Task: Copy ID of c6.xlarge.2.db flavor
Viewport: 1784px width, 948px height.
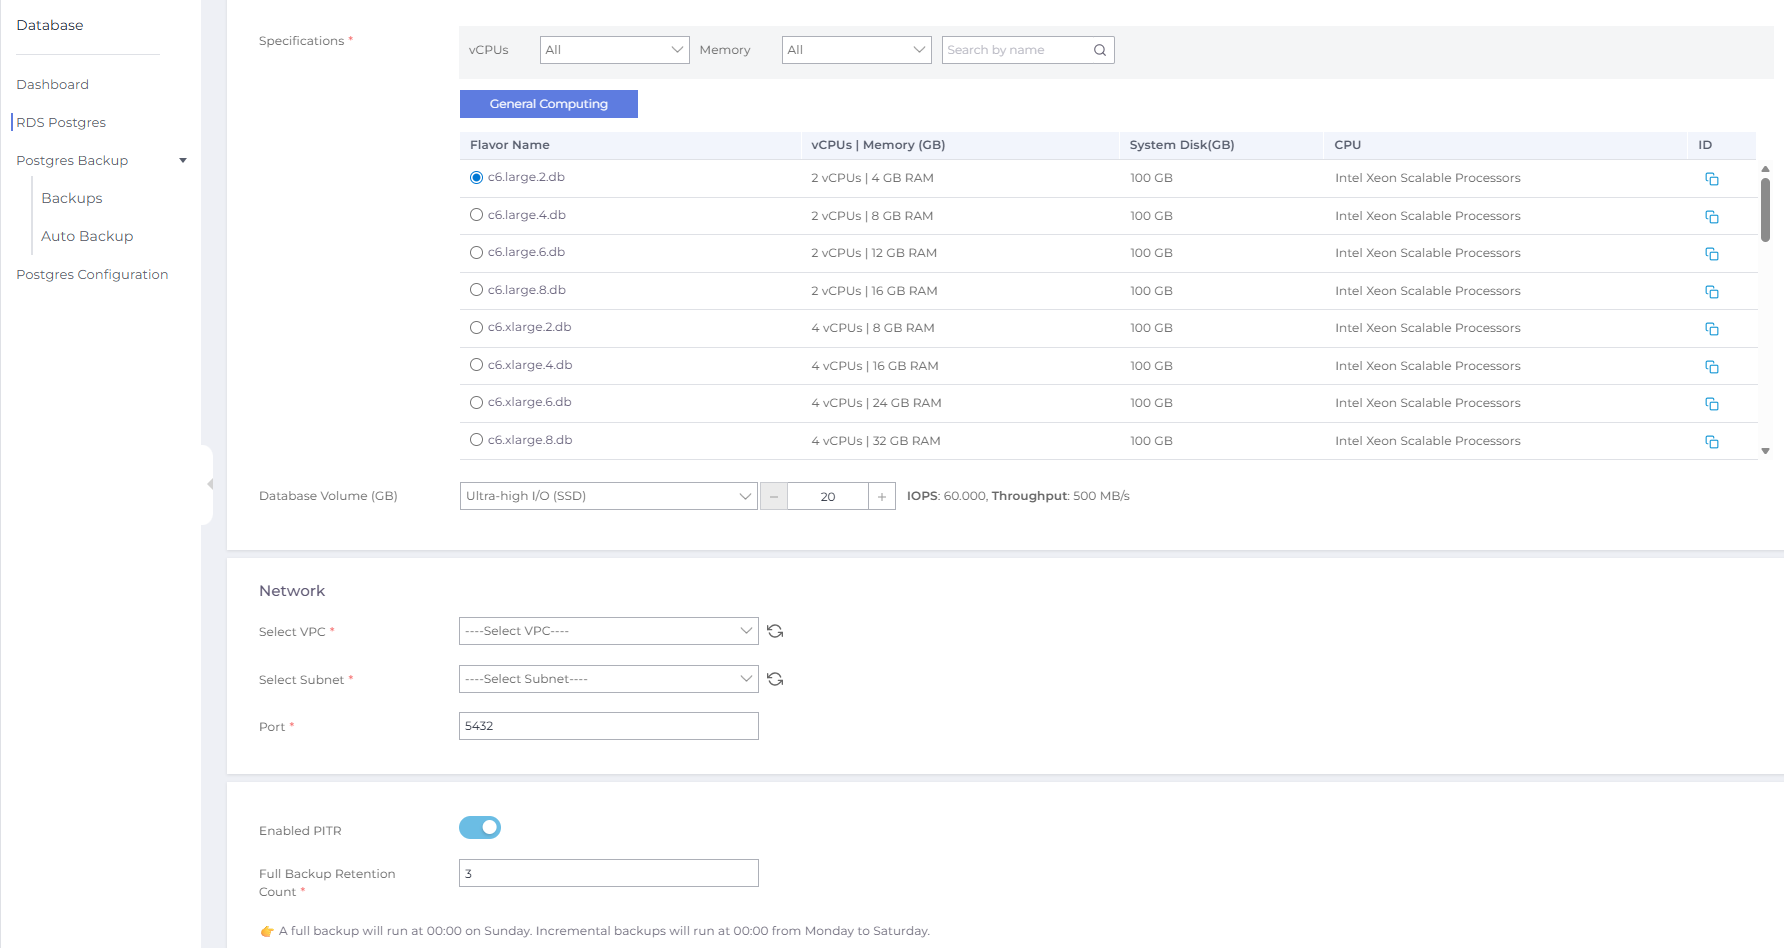Action: pyautogui.click(x=1711, y=329)
